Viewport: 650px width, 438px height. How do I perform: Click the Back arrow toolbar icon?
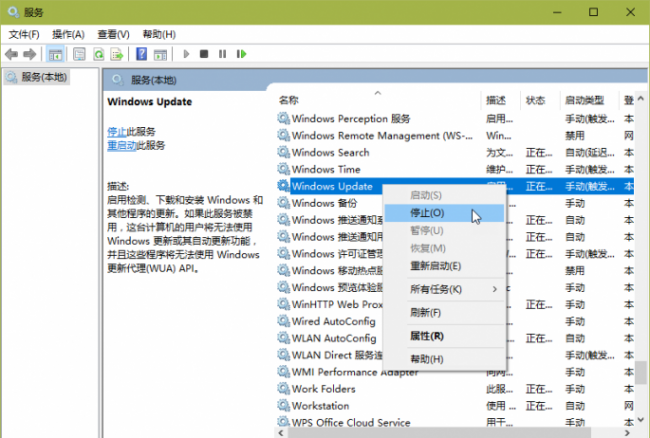click(x=11, y=54)
